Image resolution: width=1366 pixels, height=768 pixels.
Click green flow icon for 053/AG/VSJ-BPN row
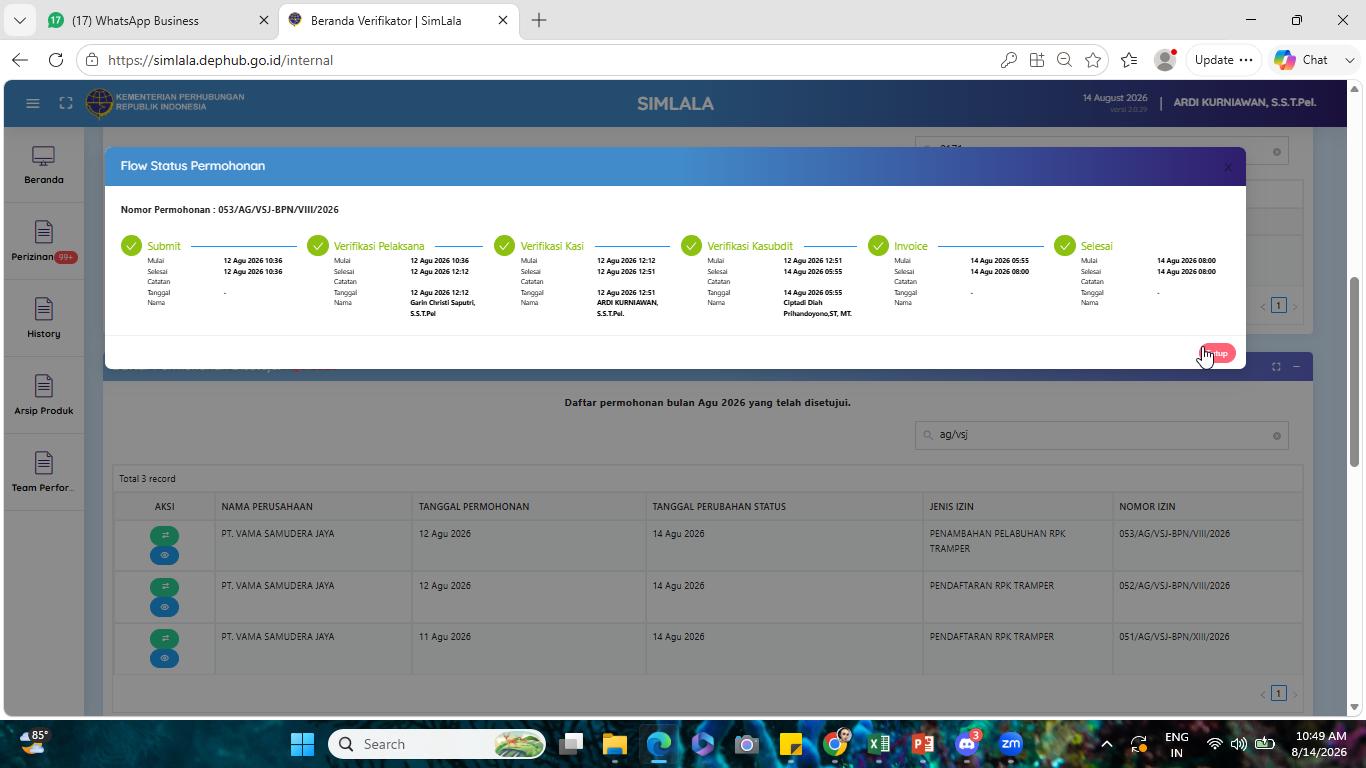164,535
